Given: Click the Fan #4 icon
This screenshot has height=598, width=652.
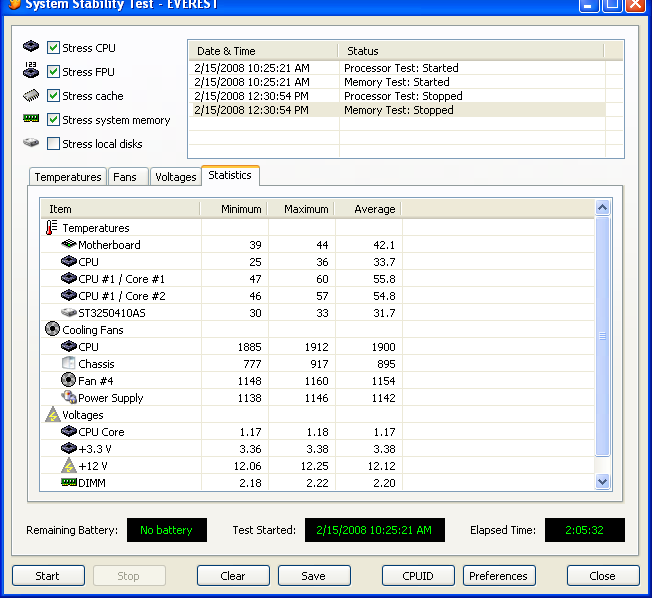Looking at the screenshot, I should pyautogui.click(x=68, y=380).
